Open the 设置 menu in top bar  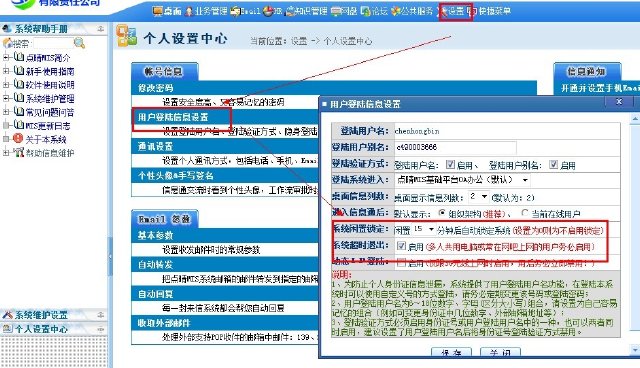point(456,11)
